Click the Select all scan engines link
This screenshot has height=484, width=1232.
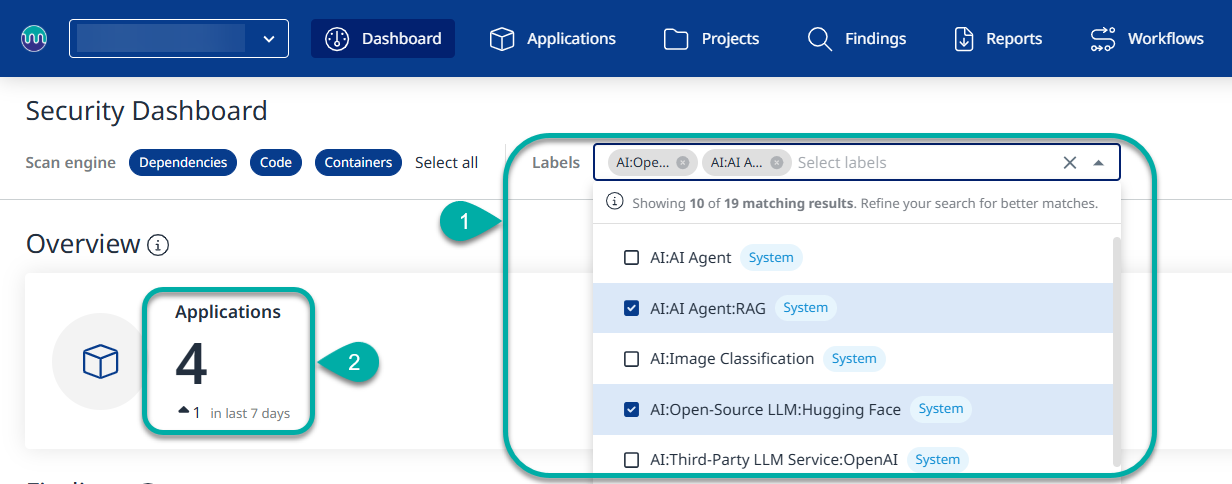click(x=446, y=163)
